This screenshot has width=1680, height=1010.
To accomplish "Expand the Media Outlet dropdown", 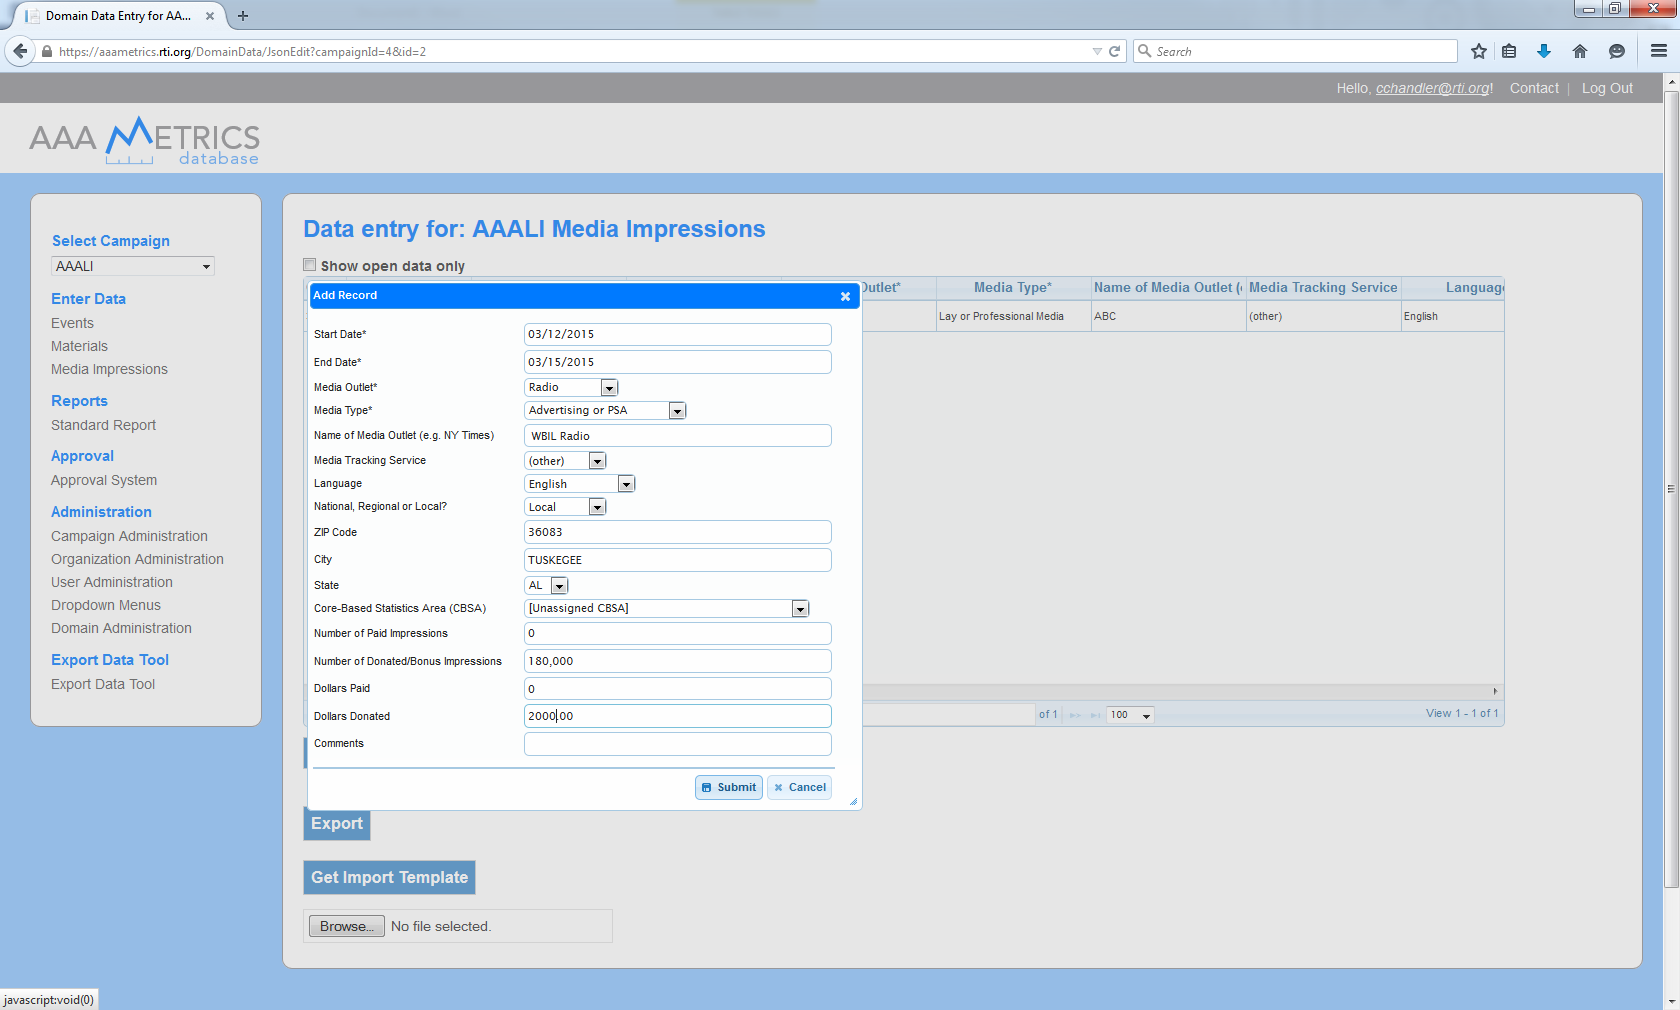I will pyautogui.click(x=608, y=388).
